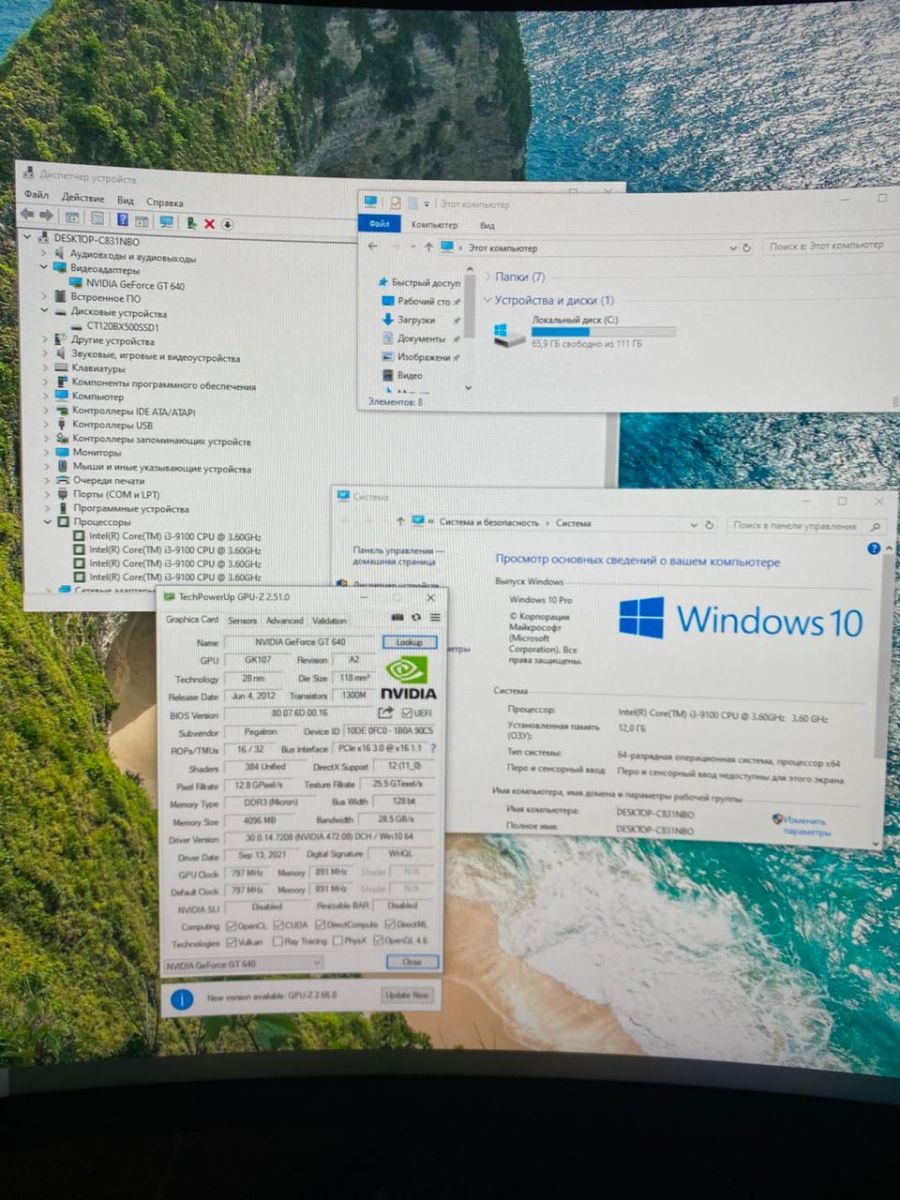Viewport: 900px width, 1200px height.
Task: Click the Explorer up arrow
Action: point(428,247)
